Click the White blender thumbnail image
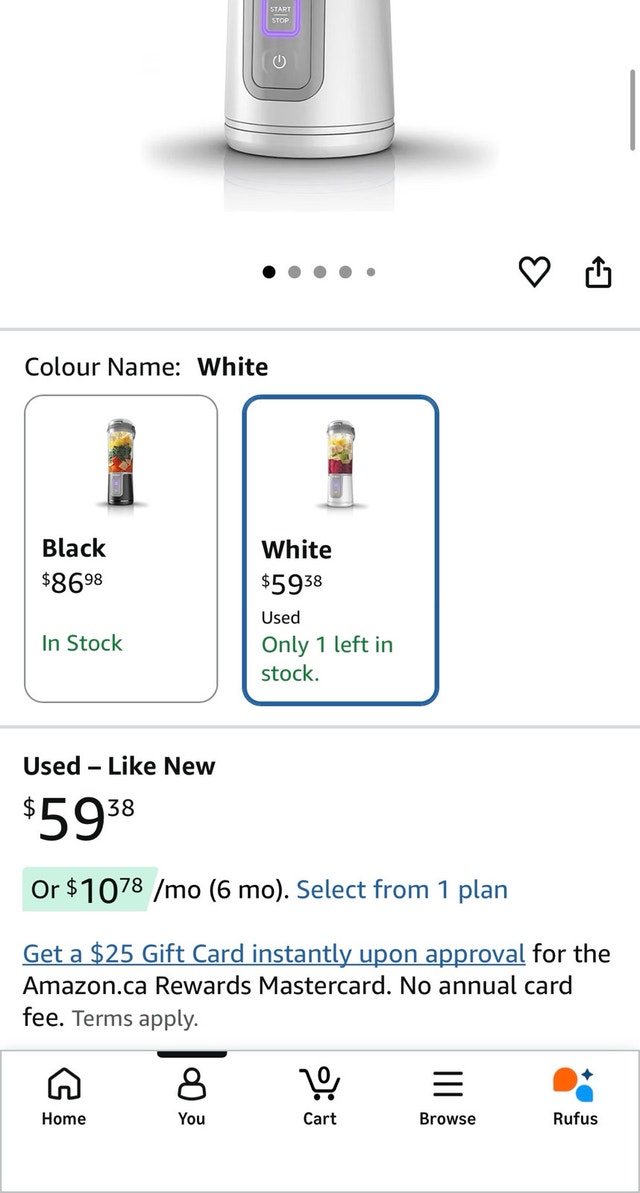This screenshot has width=640, height=1193. [340, 463]
